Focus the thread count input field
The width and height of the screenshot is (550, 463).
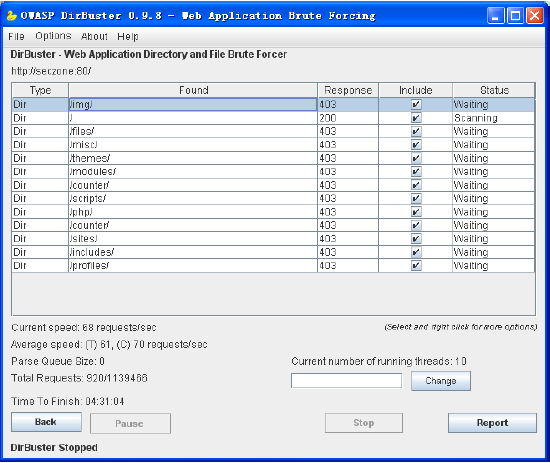[347, 381]
